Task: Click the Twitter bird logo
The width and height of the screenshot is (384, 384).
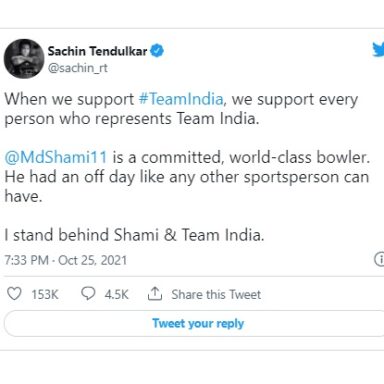Action: tap(378, 51)
